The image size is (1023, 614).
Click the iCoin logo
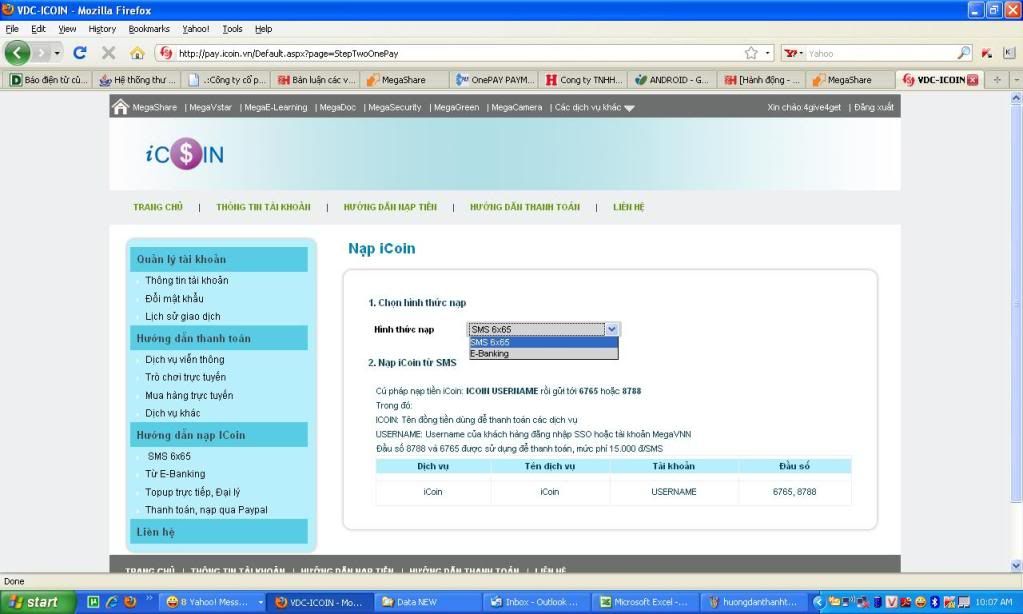185,154
